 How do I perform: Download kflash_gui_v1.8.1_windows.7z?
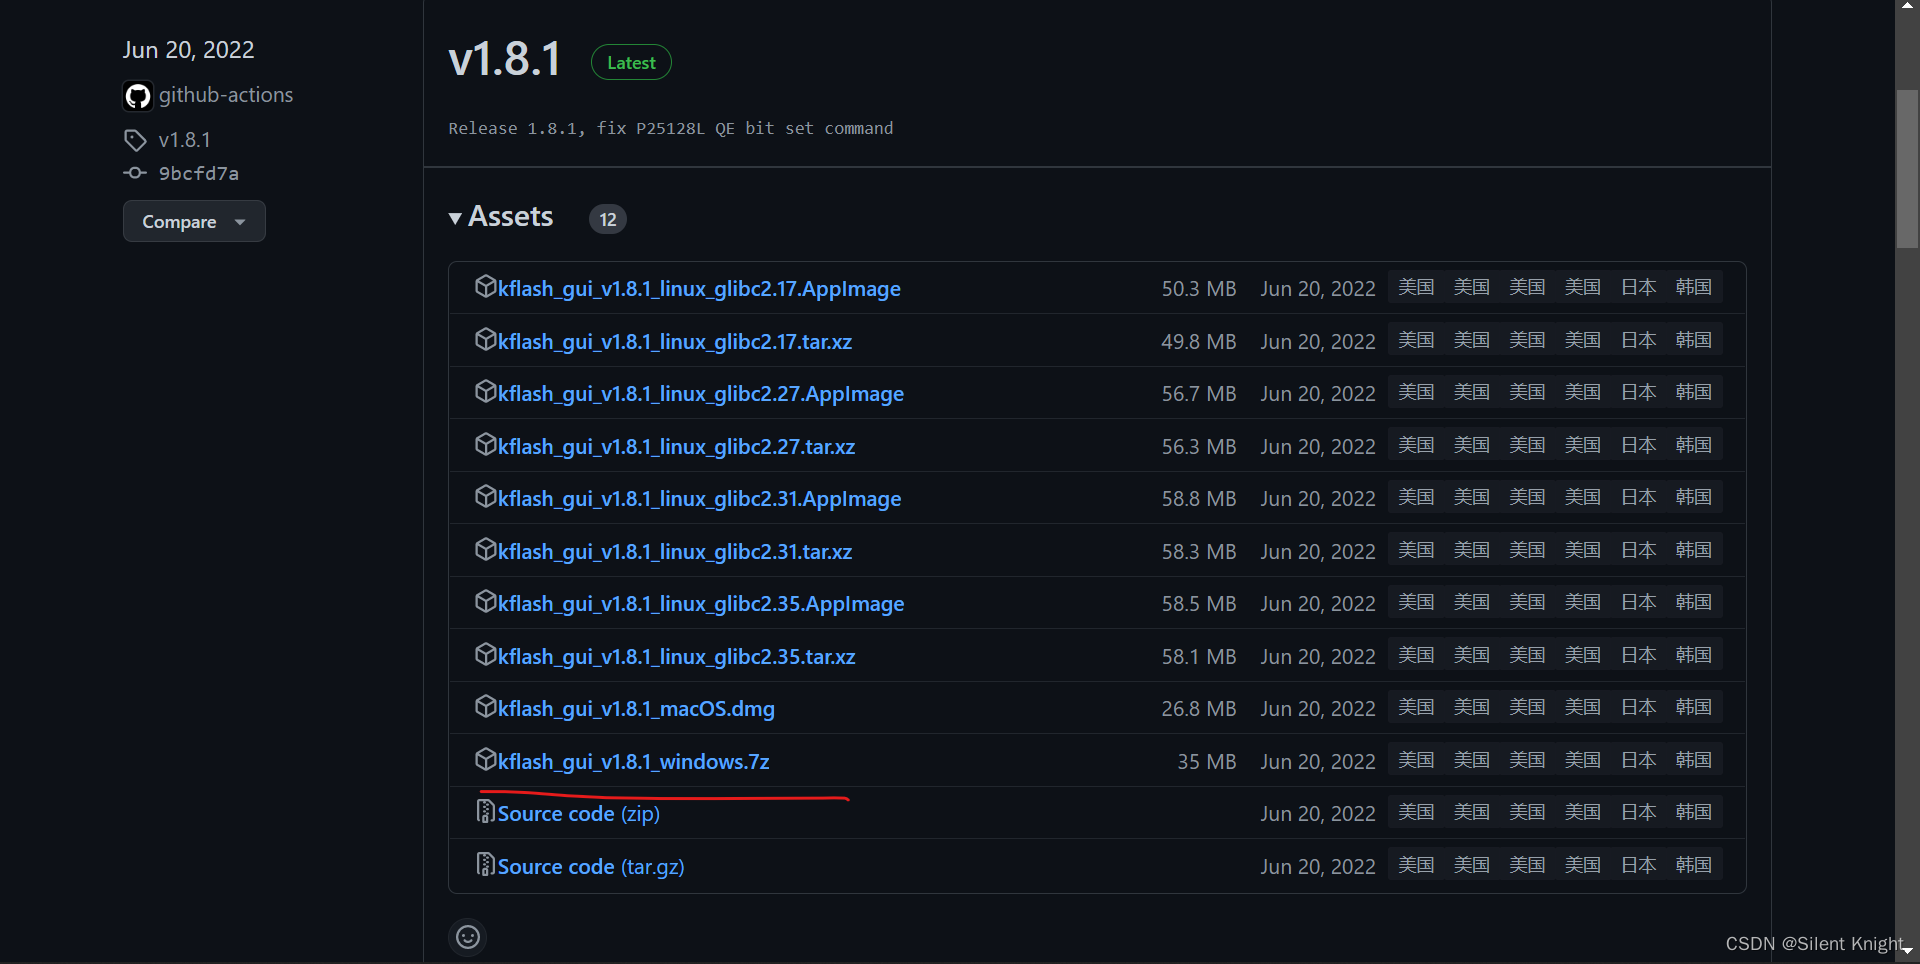tap(634, 762)
